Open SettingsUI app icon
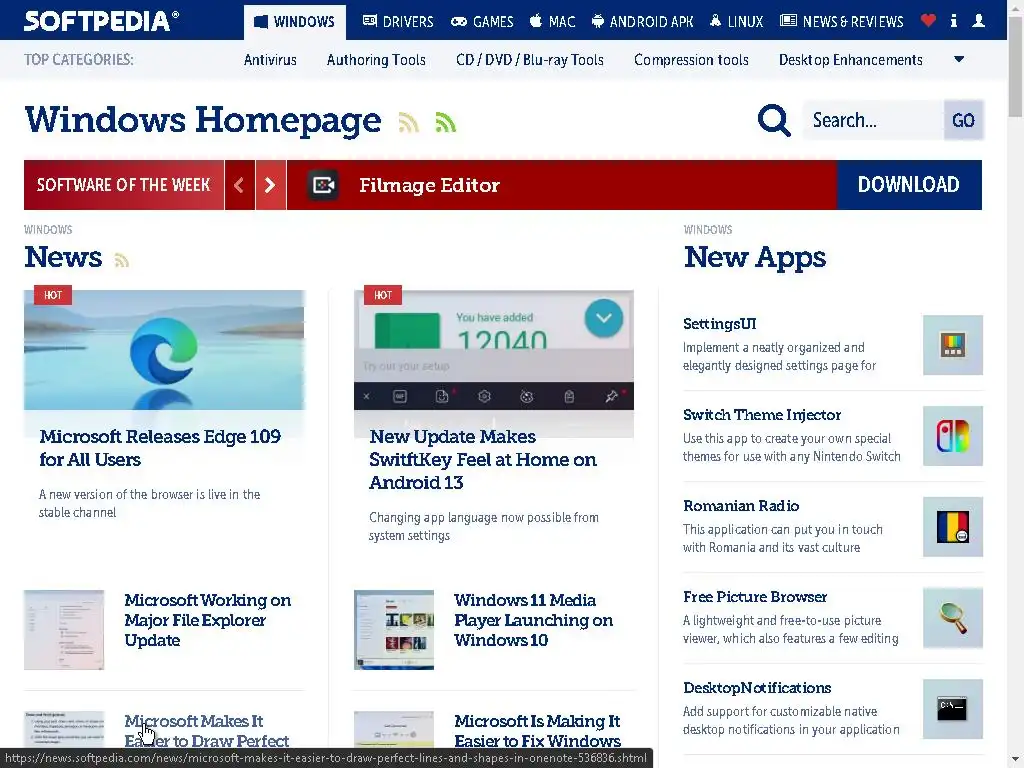This screenshot has width=1024, height=768. tap(953, 345)
